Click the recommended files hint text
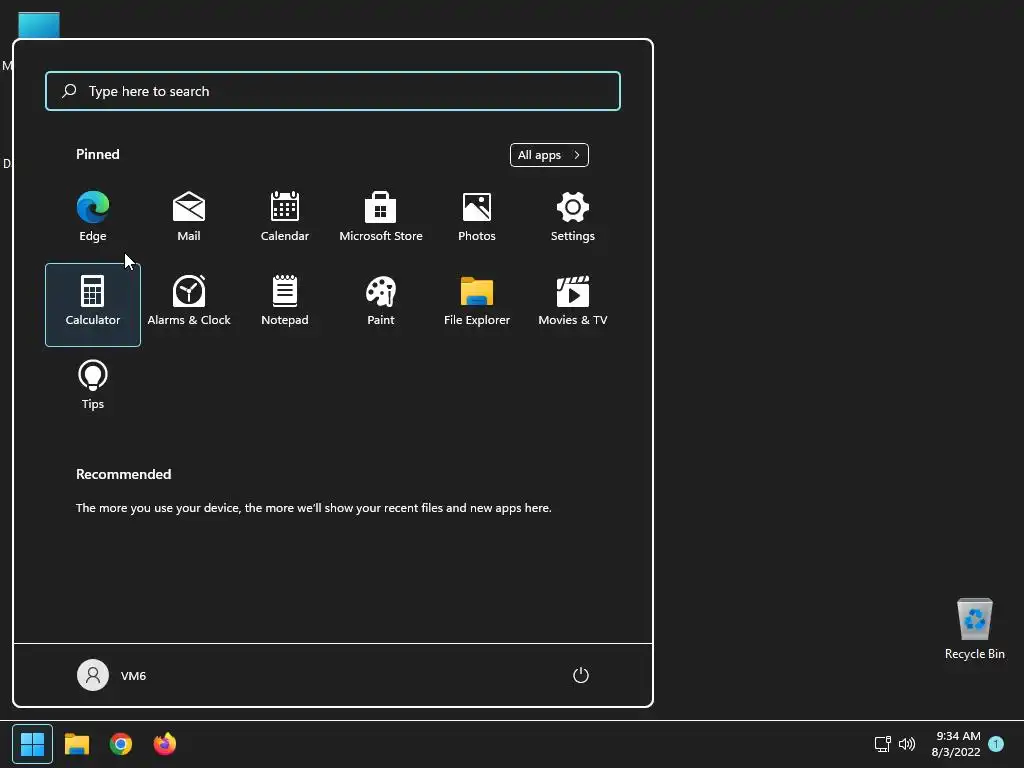The image size is (1024, 768). (x=313, y=507)
